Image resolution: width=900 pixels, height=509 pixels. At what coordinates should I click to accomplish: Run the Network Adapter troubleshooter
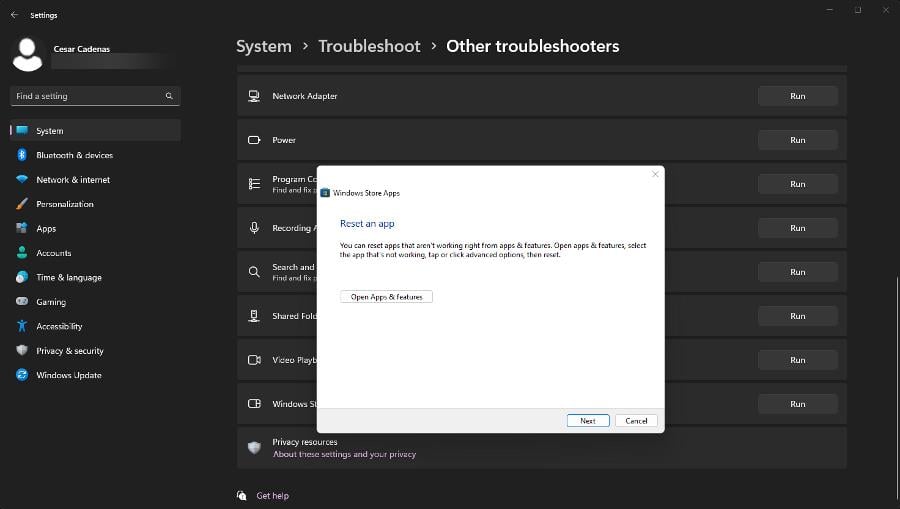tap(797, 96)
